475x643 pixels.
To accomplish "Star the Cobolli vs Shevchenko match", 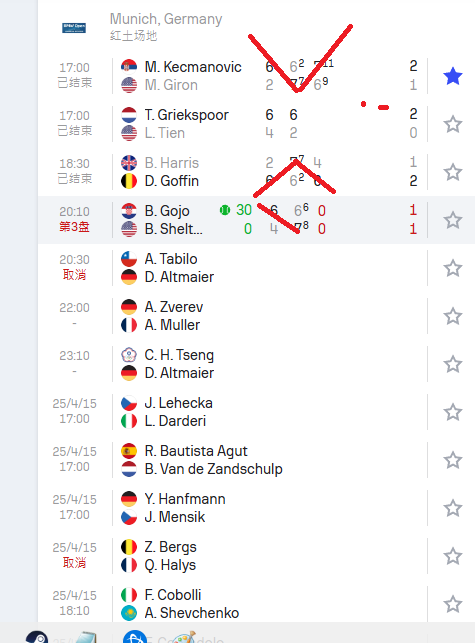I will pos(453,604).
